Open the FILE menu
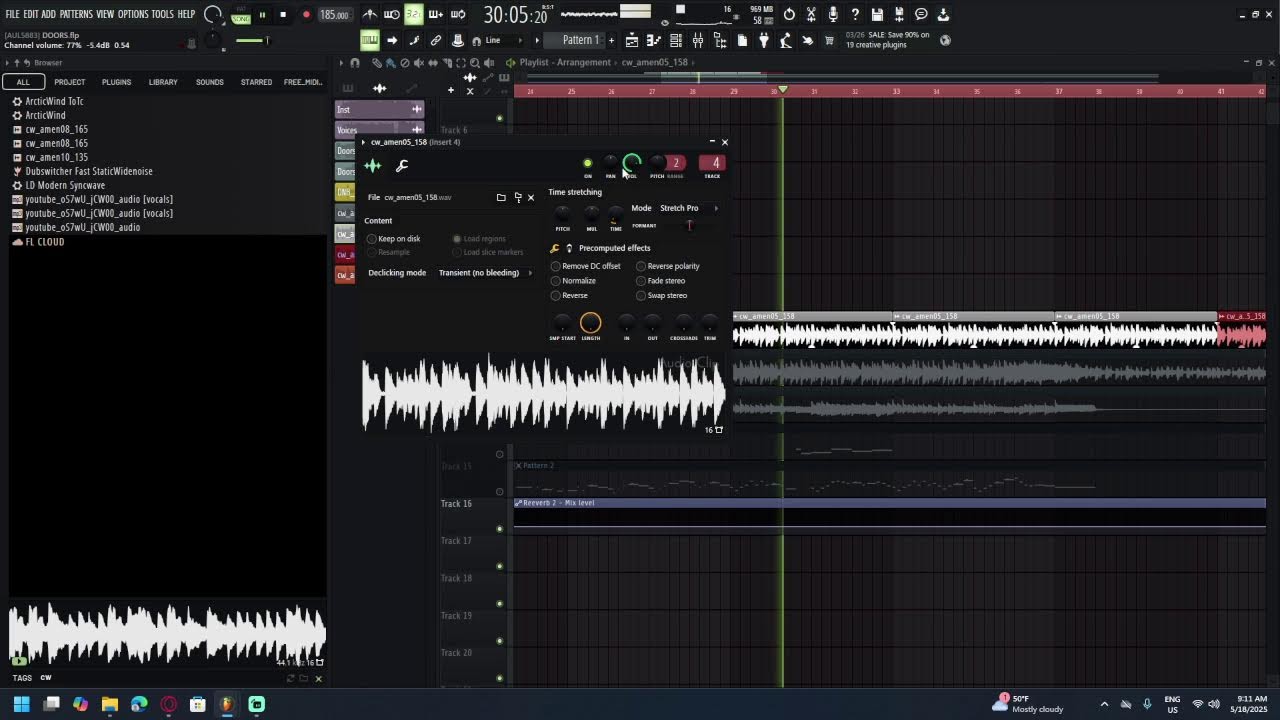The width and height of the screenshot is (1280, 720). [12, 14]
